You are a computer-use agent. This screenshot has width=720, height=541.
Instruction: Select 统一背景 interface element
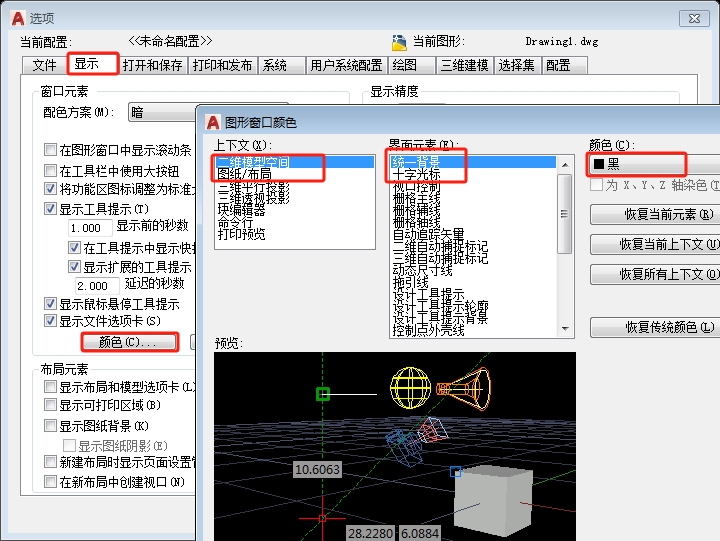coord(473,162)
